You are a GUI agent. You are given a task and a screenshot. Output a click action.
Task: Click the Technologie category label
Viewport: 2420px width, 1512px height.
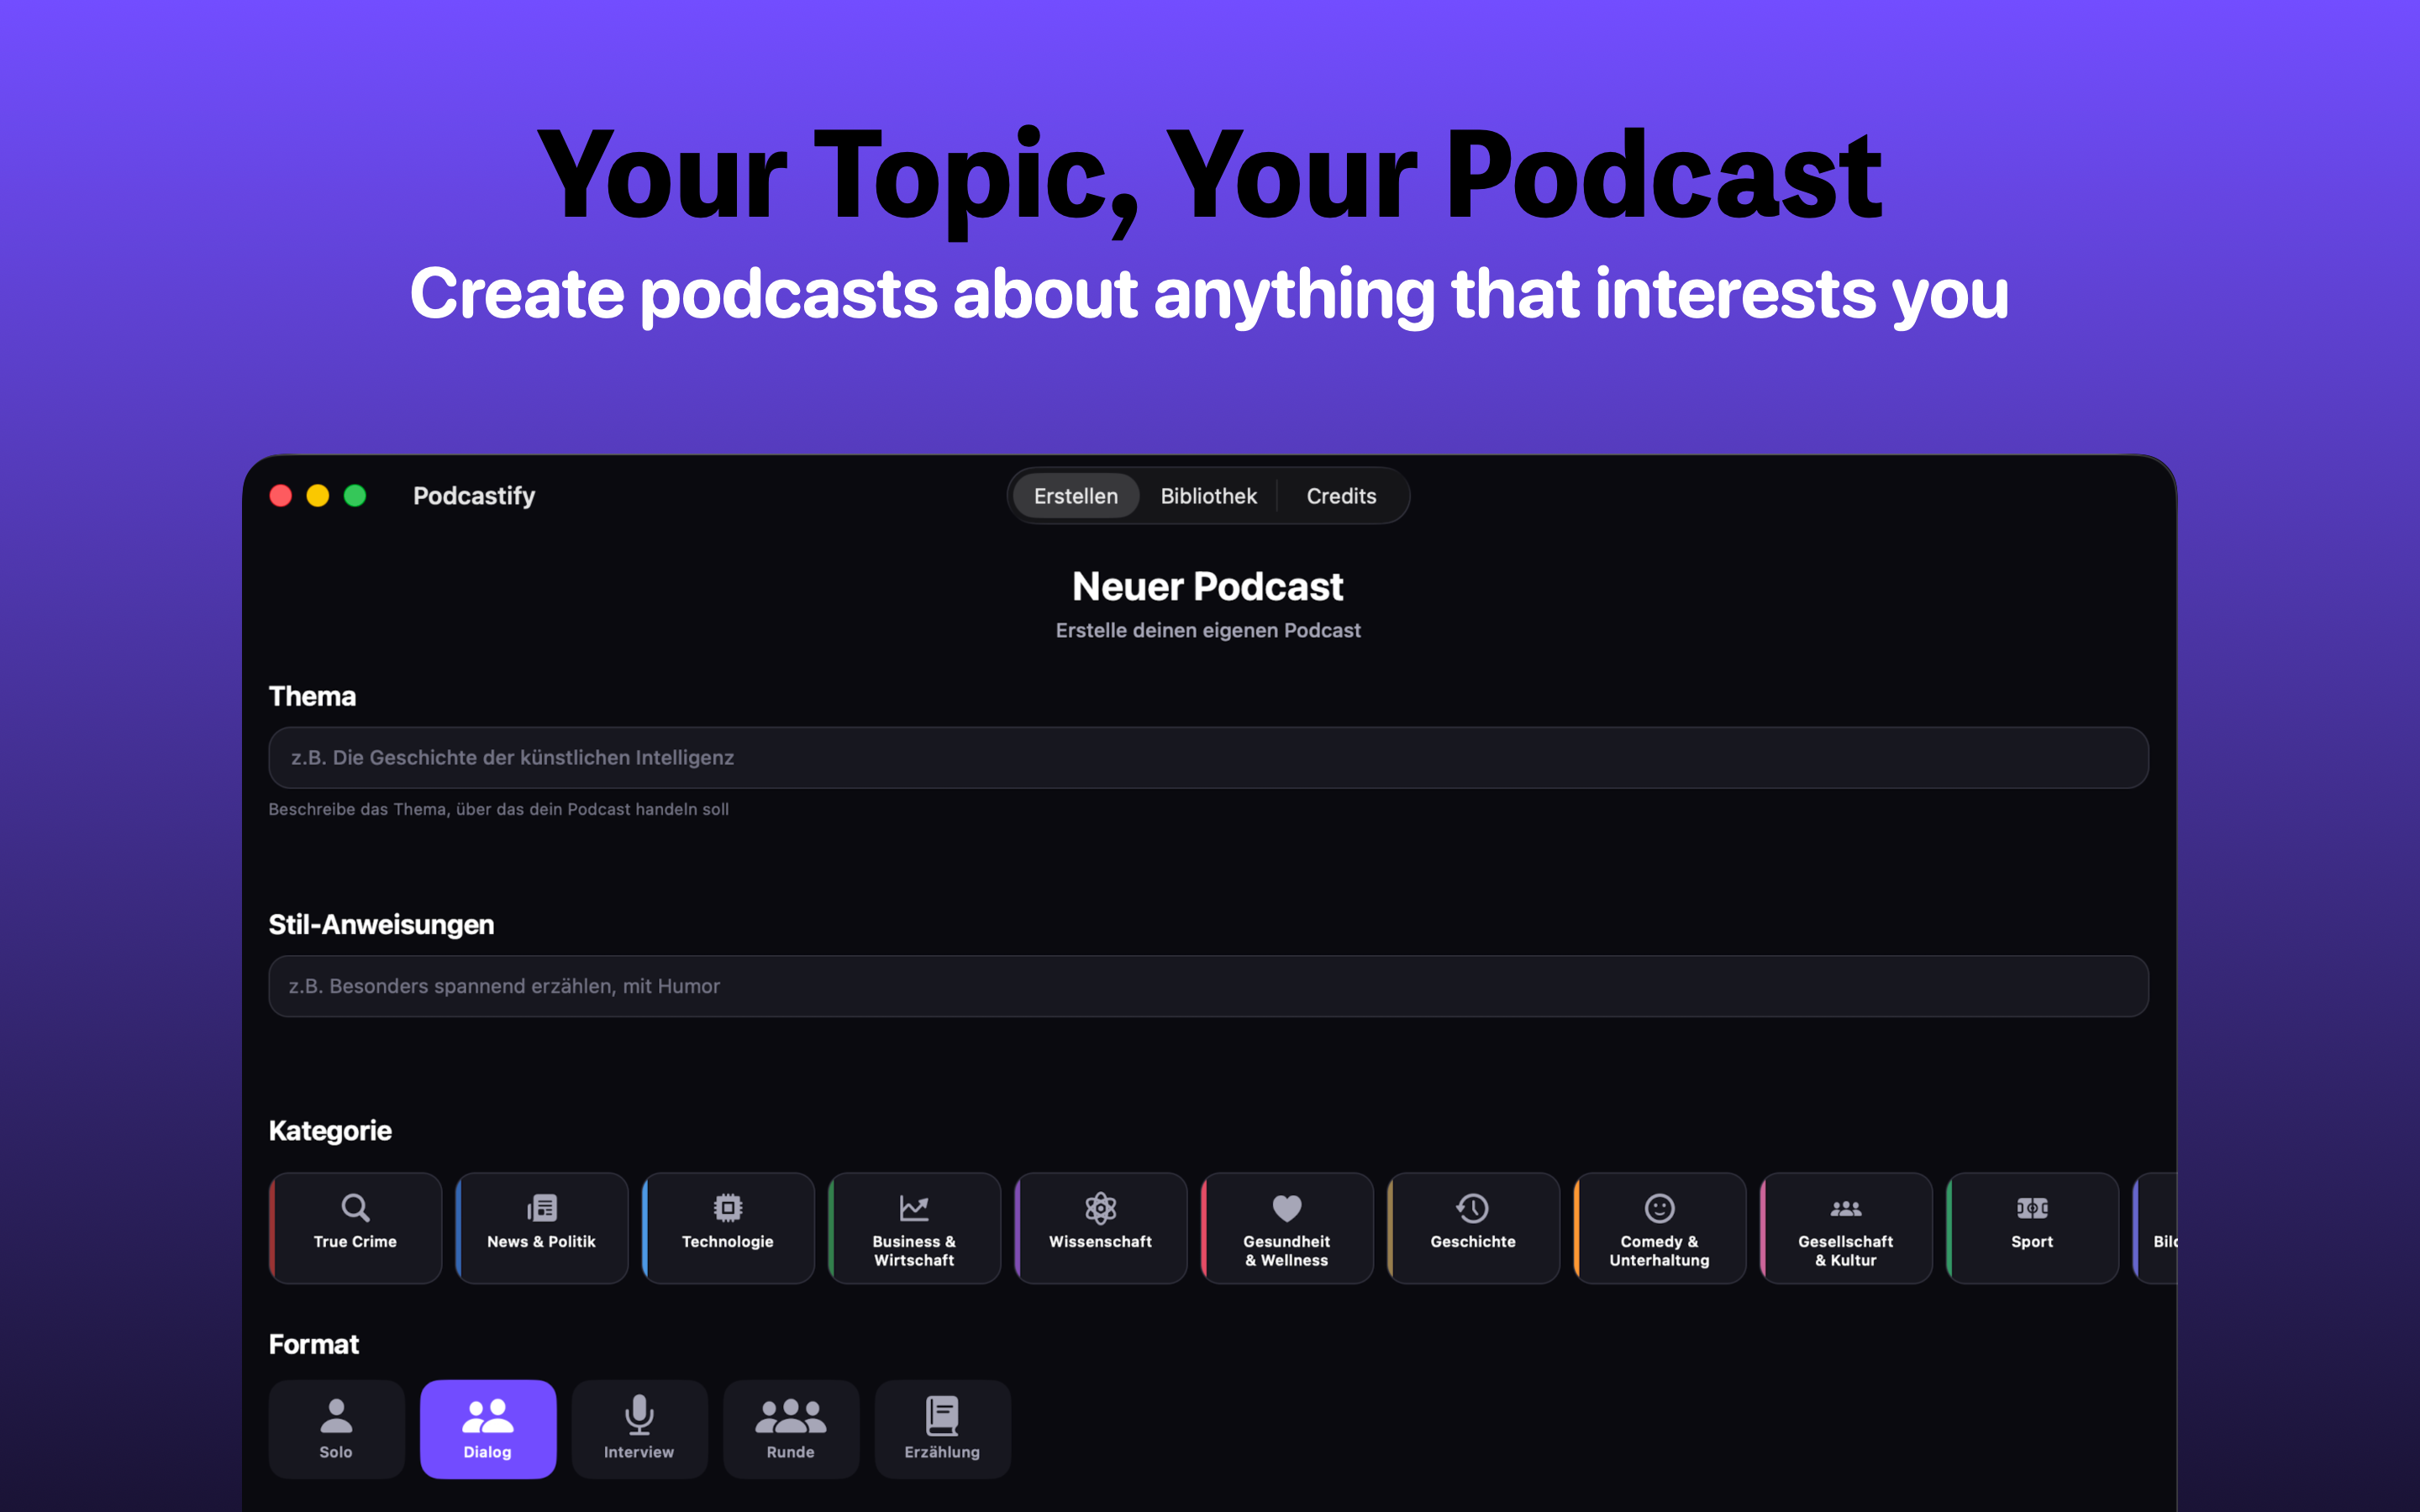click(728, 1242)
